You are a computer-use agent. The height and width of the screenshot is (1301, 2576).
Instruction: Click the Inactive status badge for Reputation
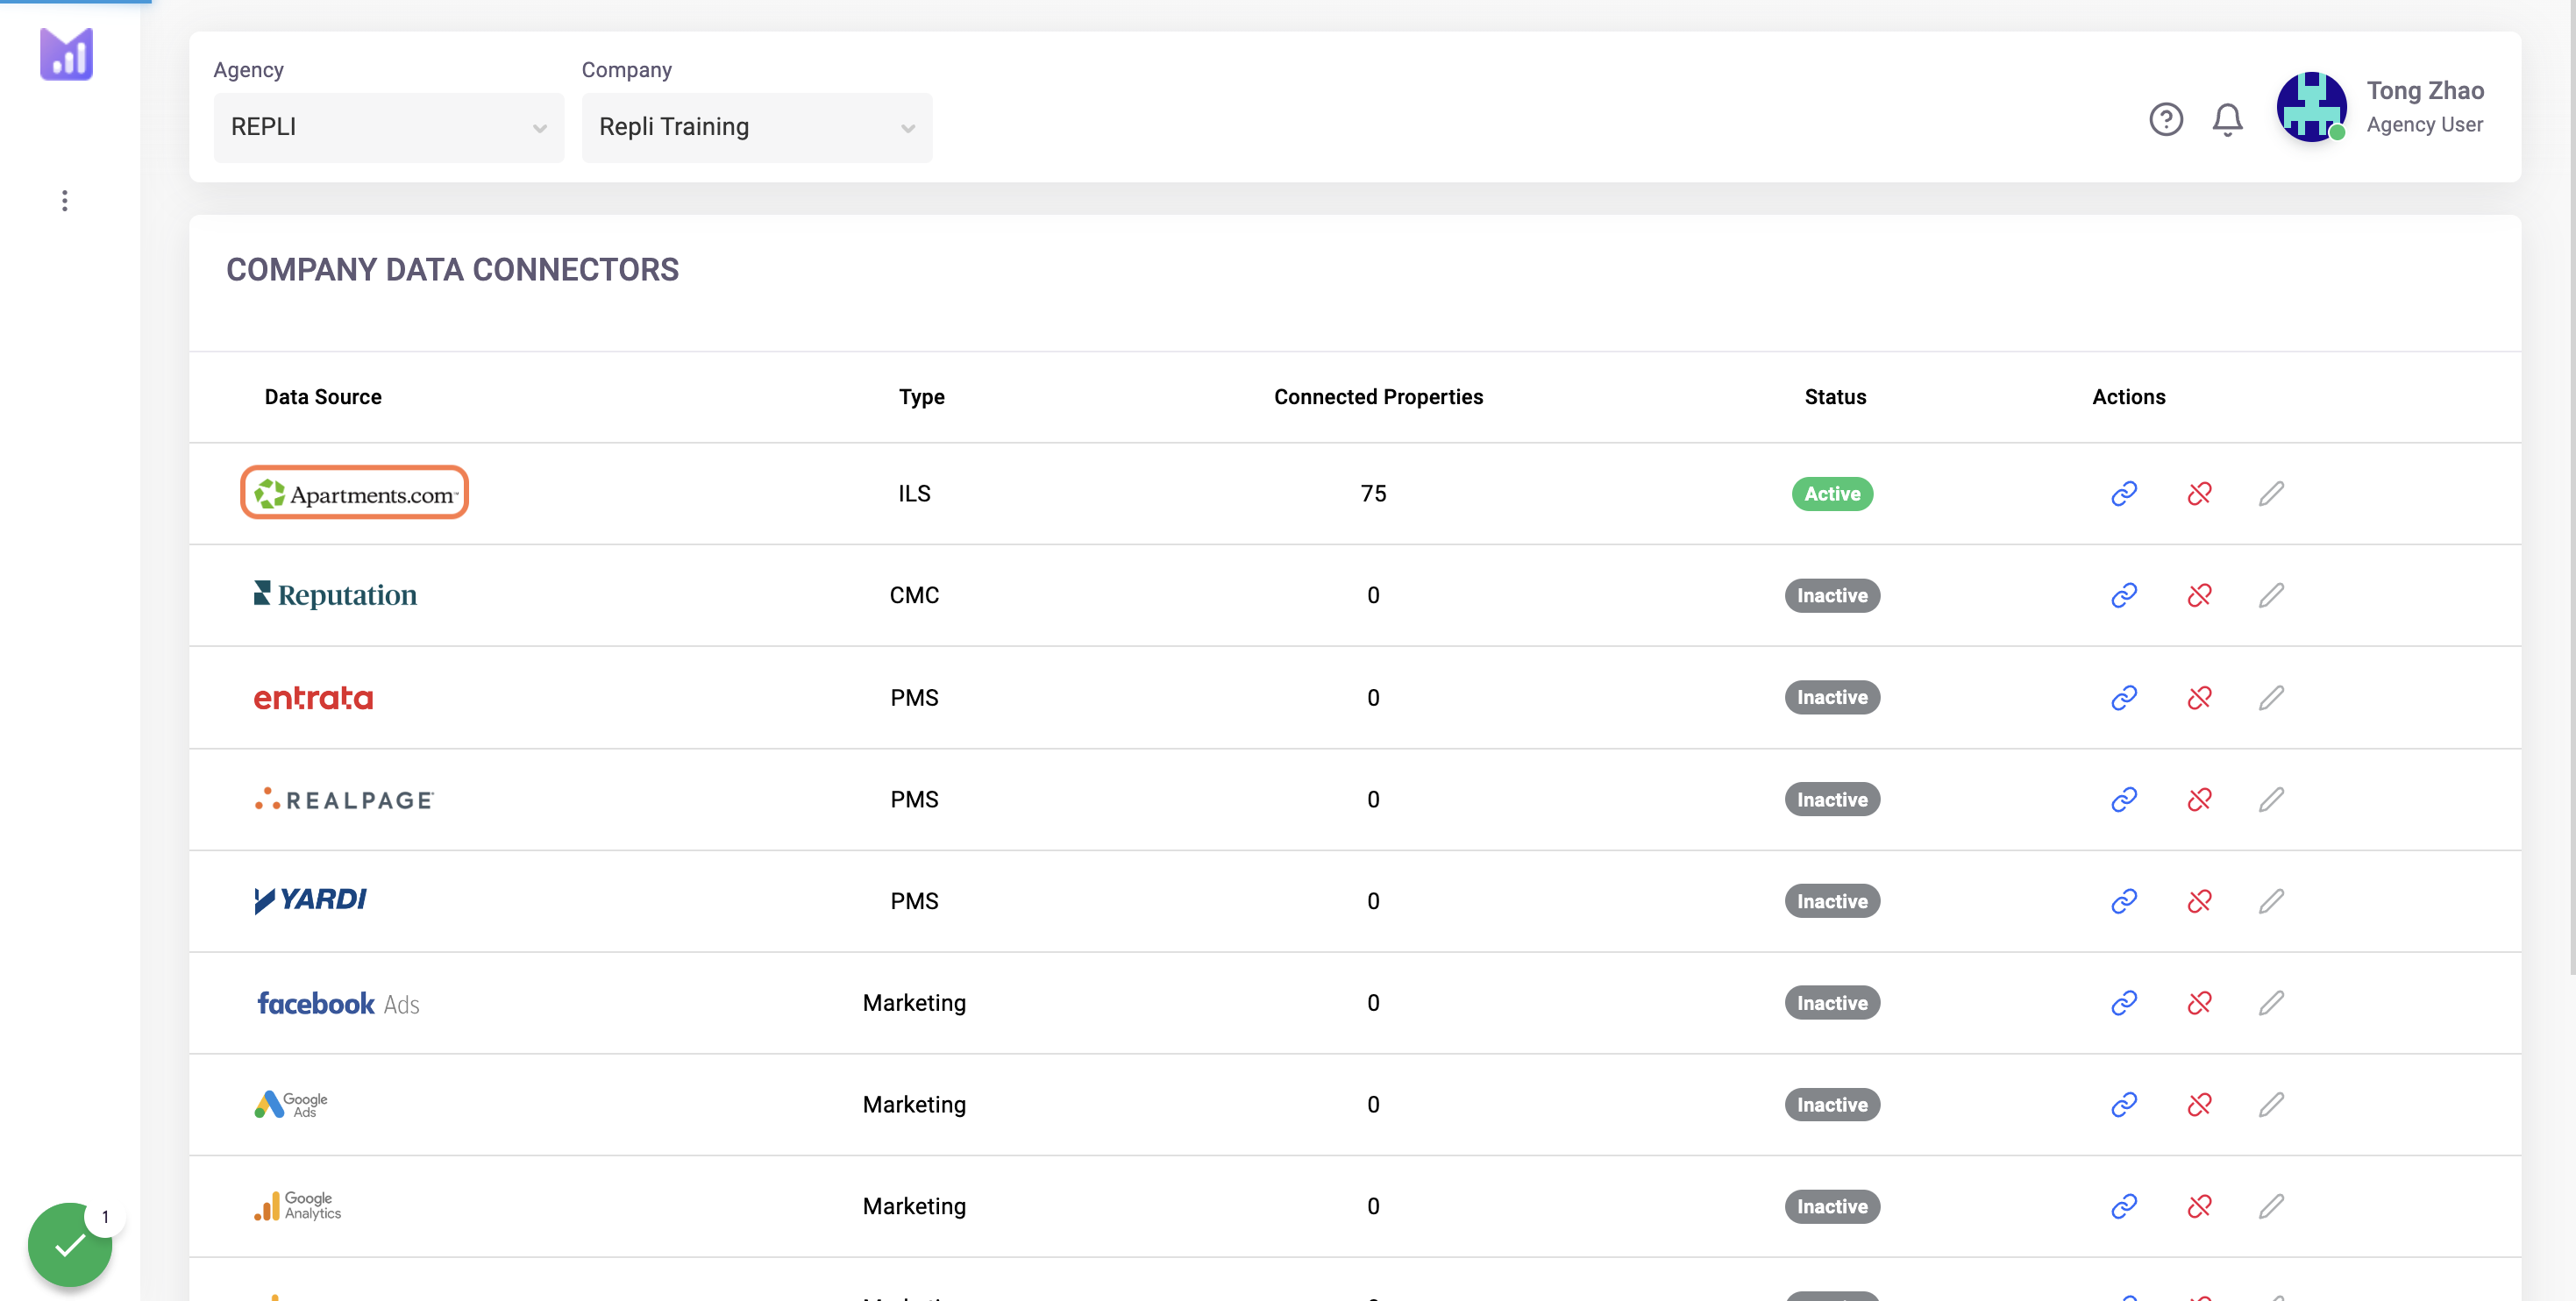(1832, 595)
